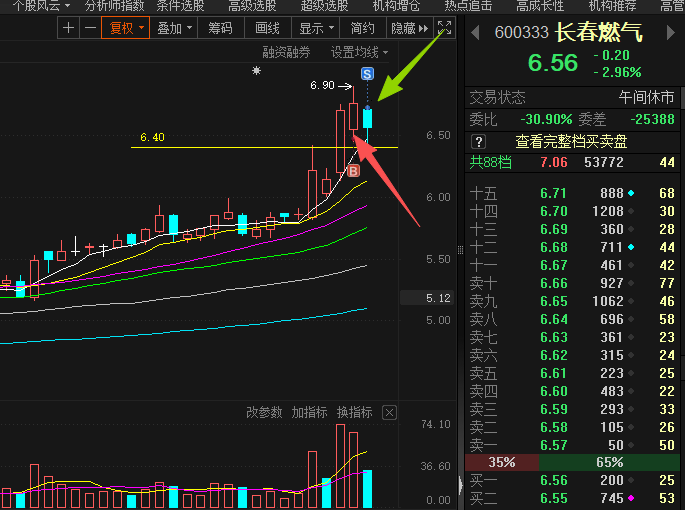Click the 筹码 chip distribution button

point(220,28)
